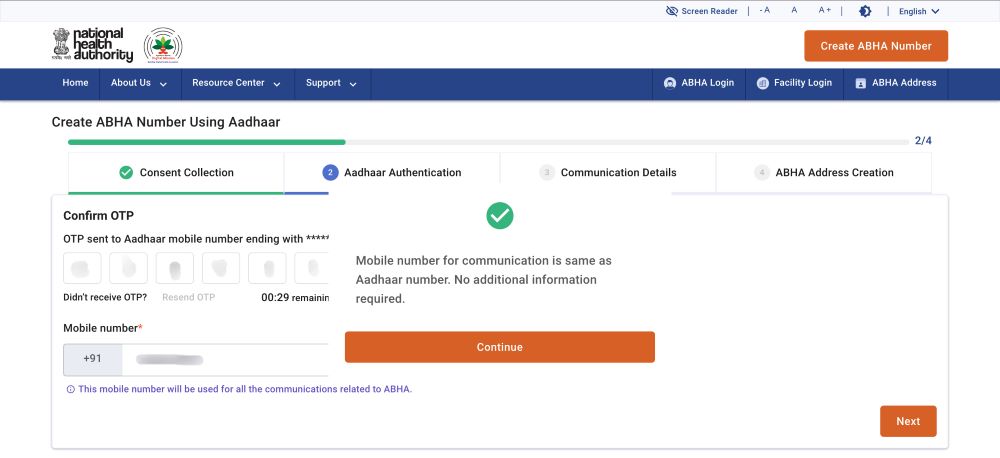The height and width of the screenshot is (458, 1000).
Task: Open the English language dropdown
Action: [919, 11]
